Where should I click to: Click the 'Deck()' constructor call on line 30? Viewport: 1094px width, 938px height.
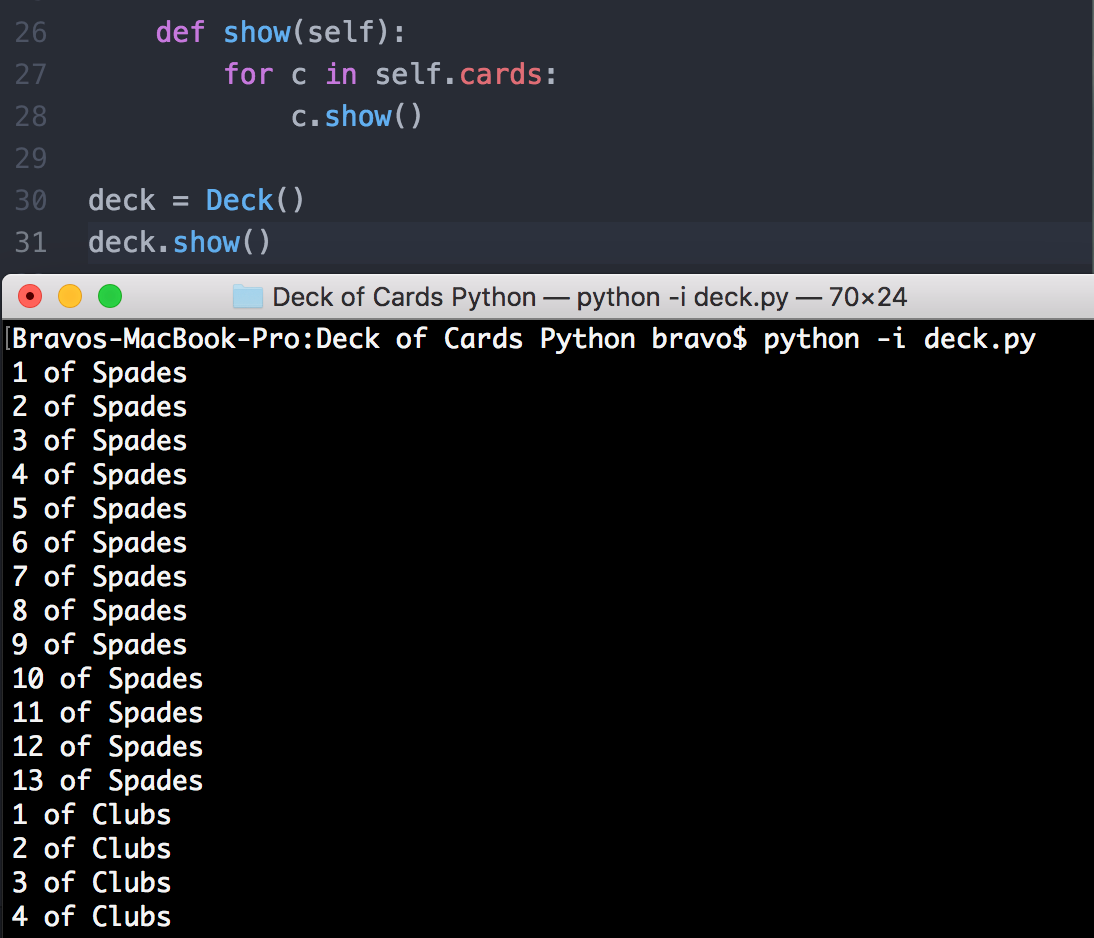coord(255,200)
